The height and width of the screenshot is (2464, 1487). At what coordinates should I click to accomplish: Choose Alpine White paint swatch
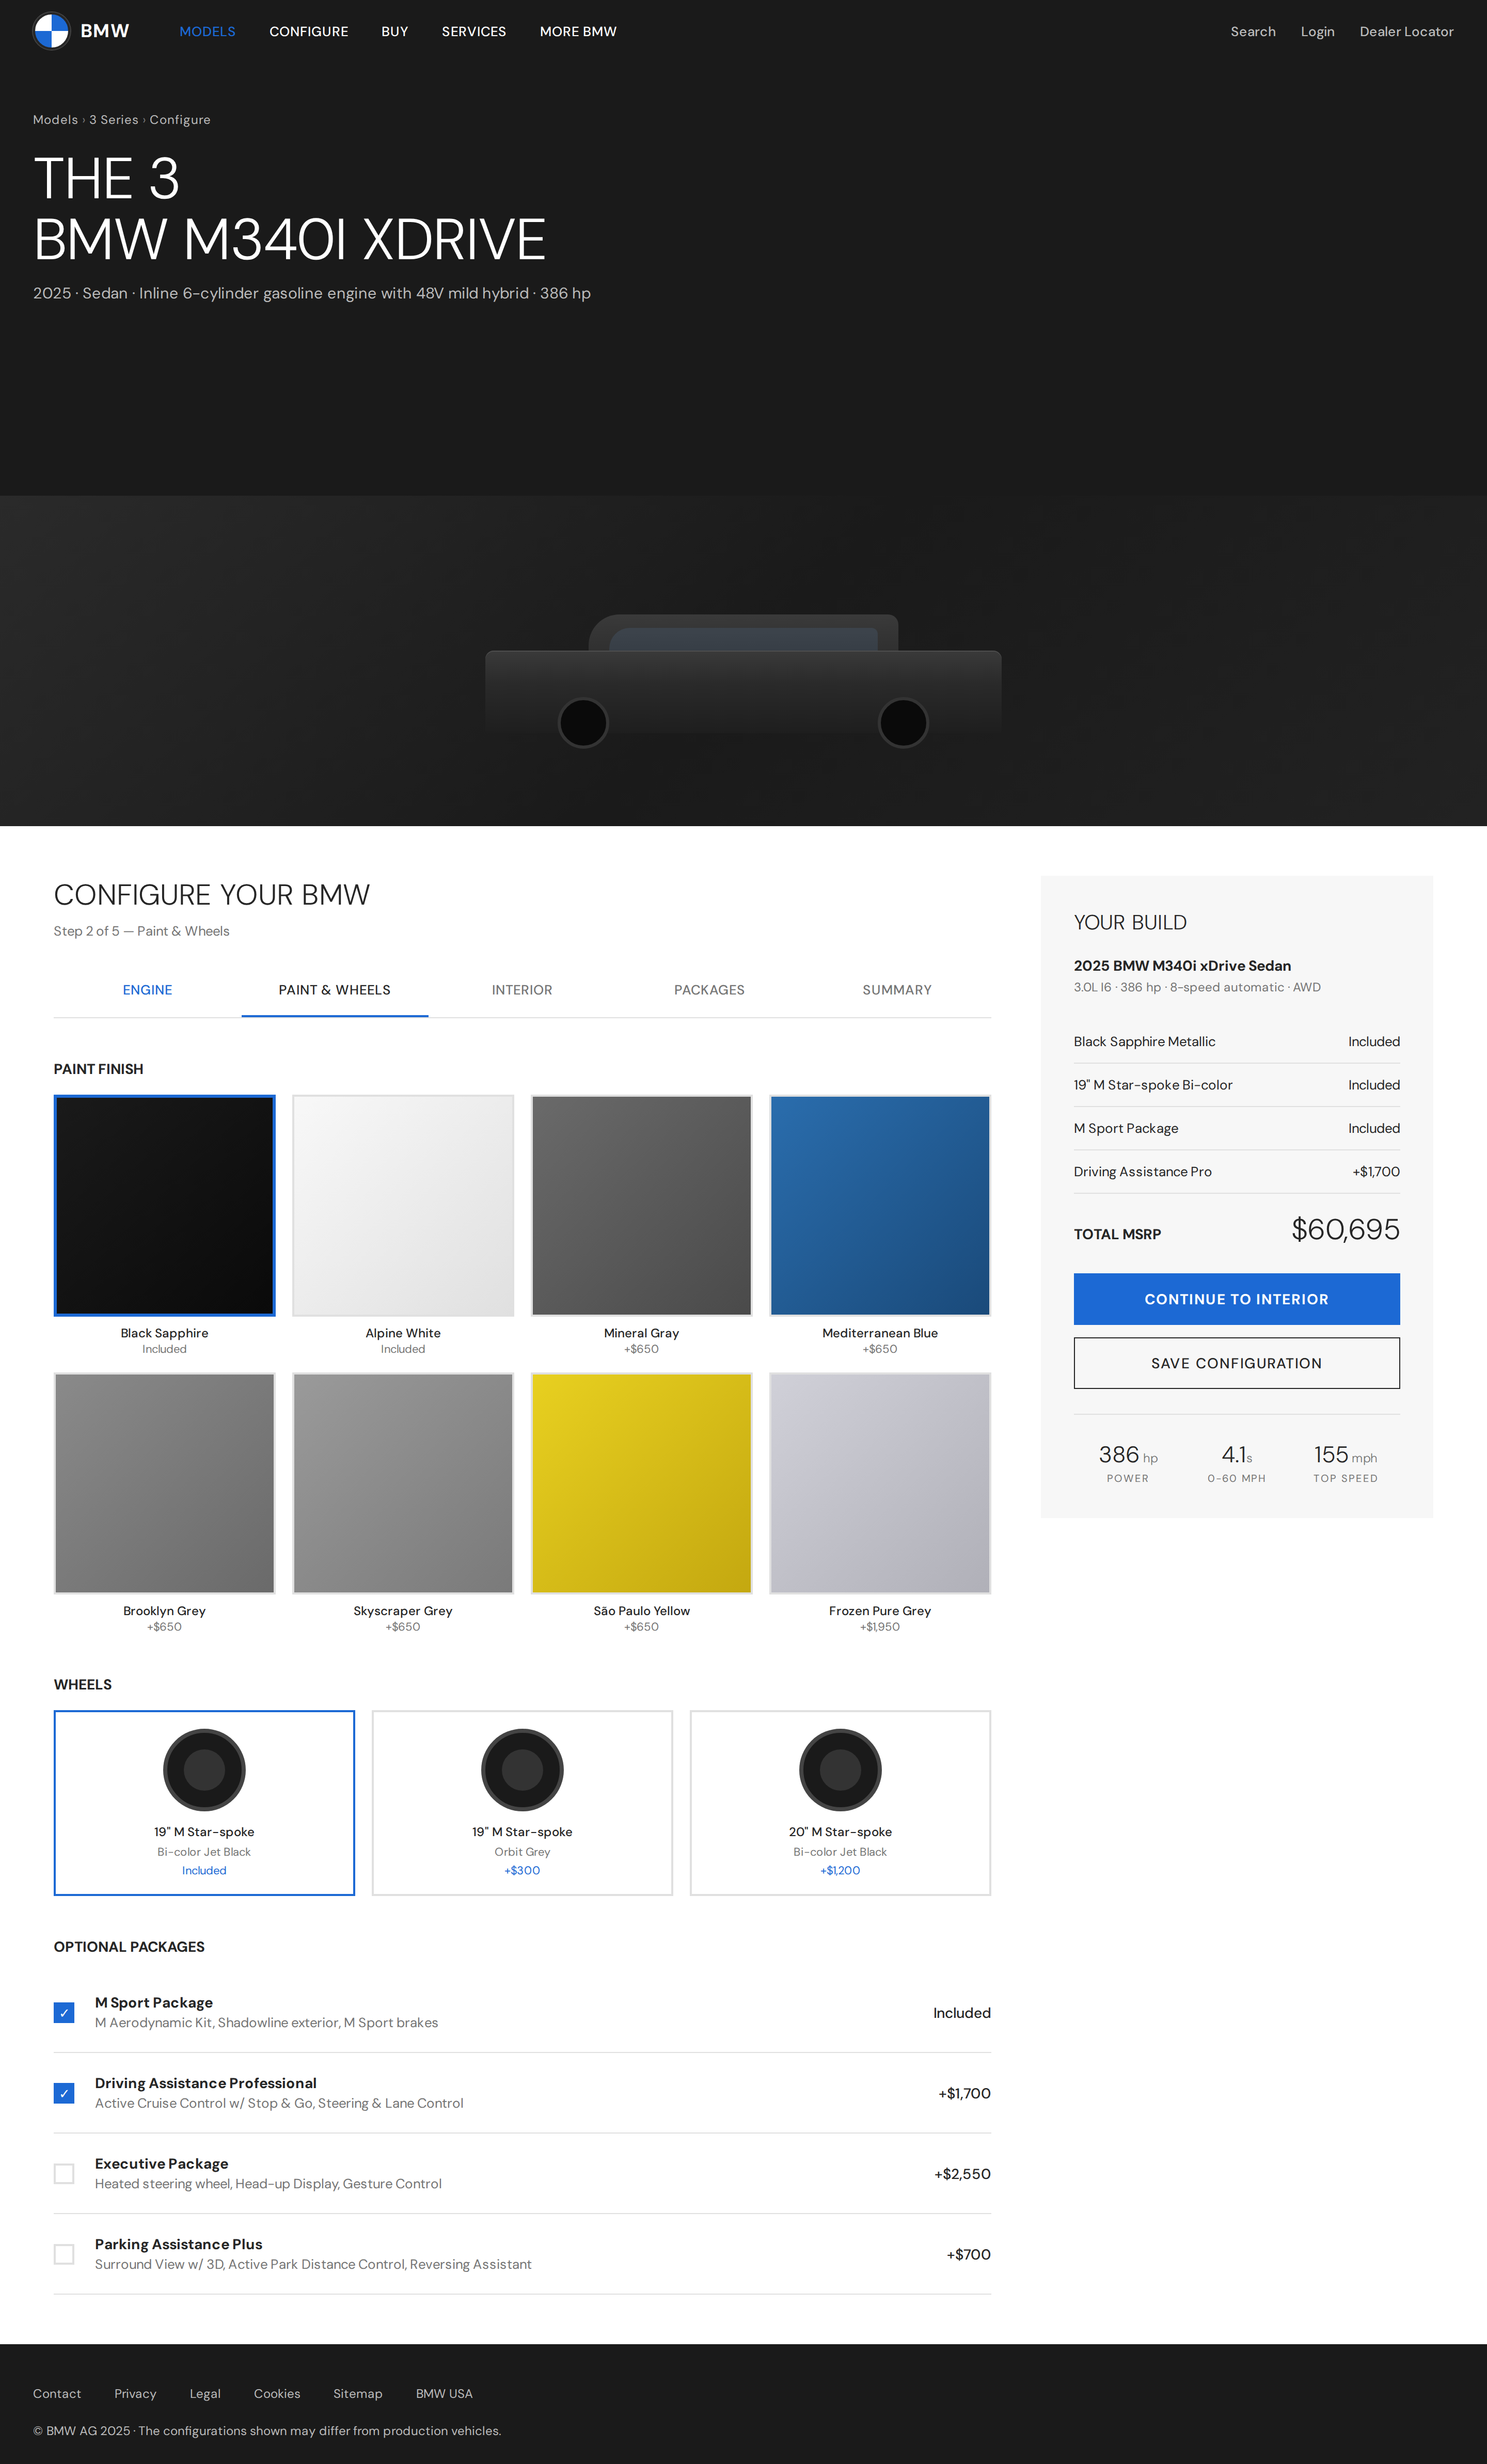pyautogui.click(x=403, y=1206)
